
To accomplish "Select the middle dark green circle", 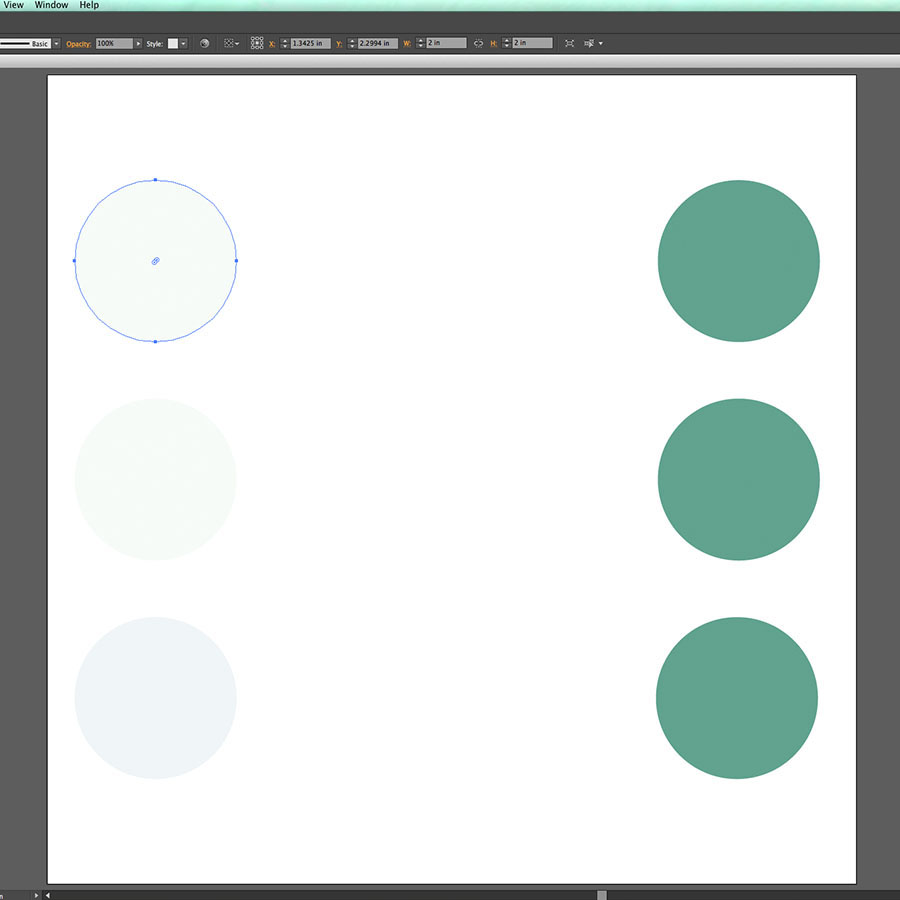I will [x=739, y=479].
